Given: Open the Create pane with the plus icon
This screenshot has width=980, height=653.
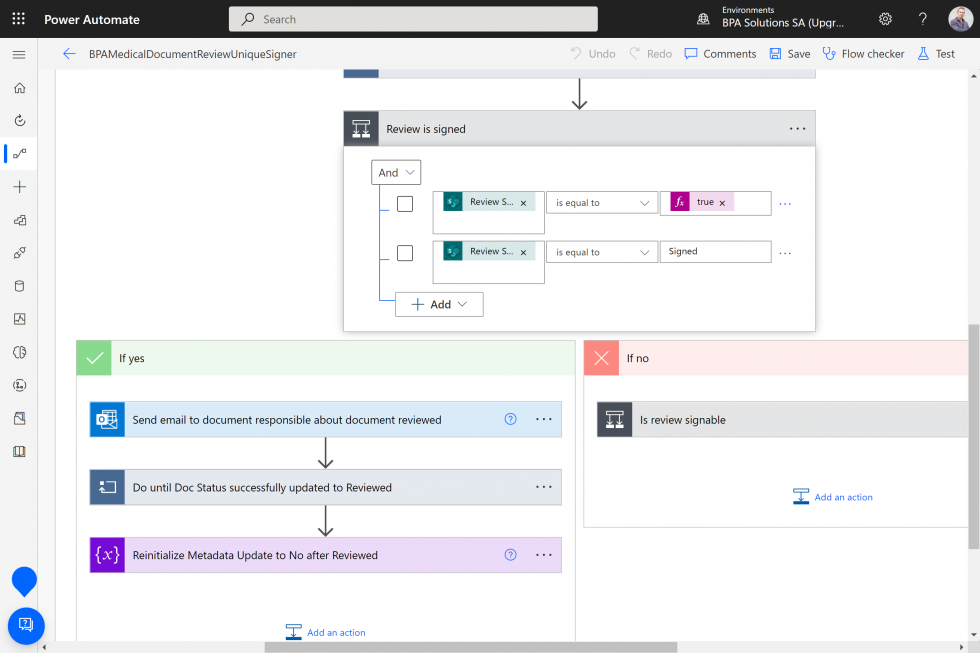Looking at the screenshot, I should click(19, 186).
